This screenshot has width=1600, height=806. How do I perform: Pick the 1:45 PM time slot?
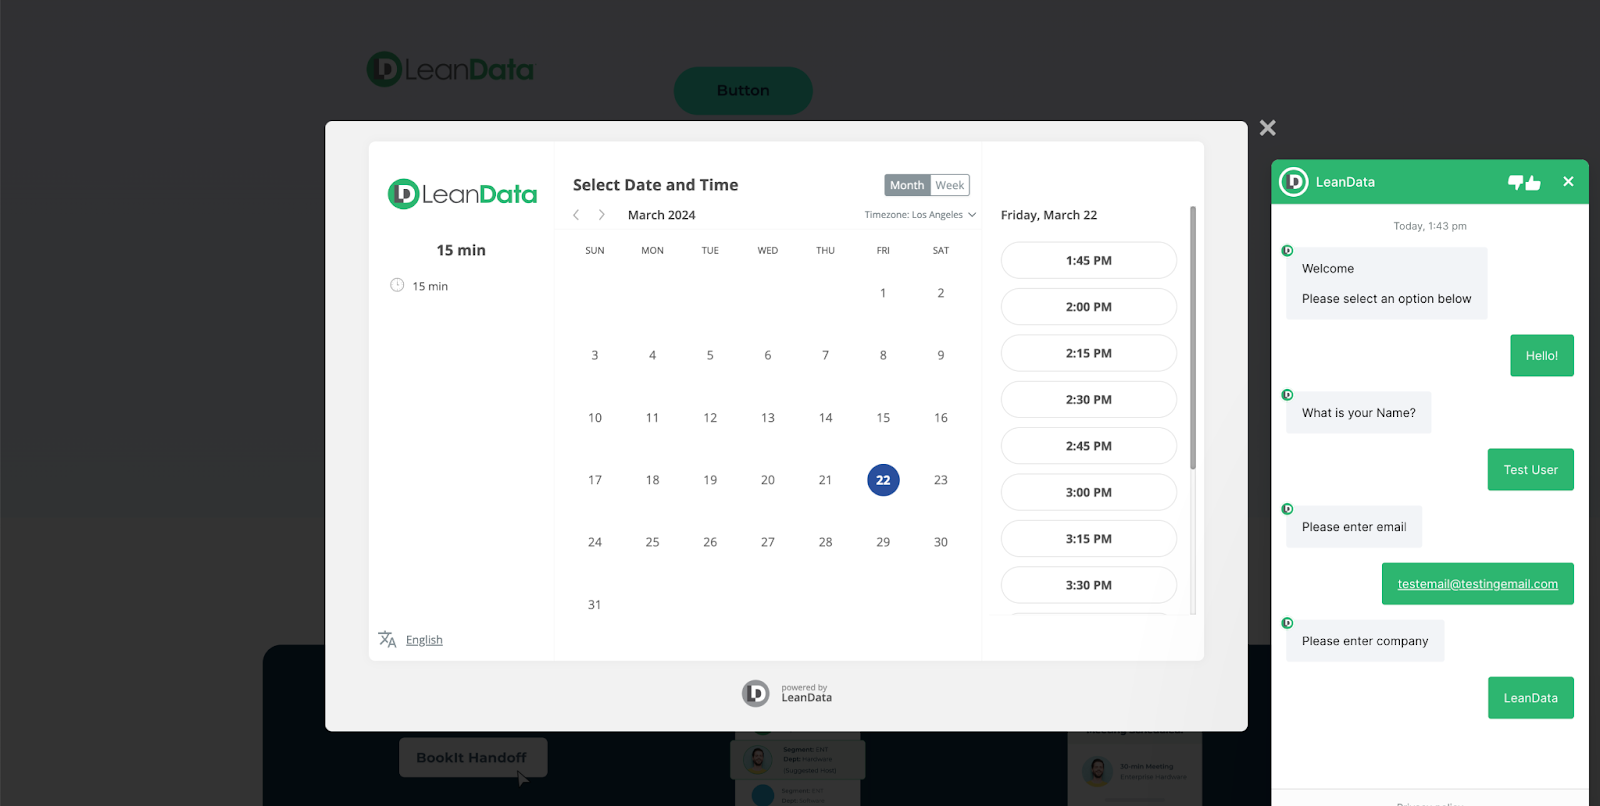(1088, 261)
